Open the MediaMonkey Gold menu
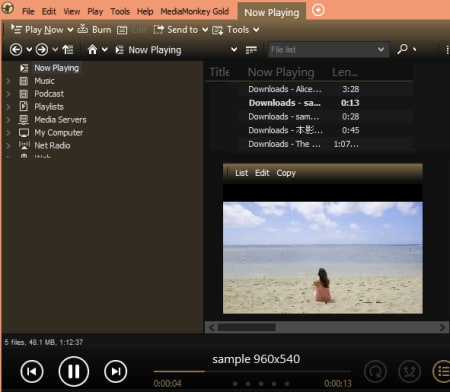Viewport: 450px width, 392px height. click(x=195, y=12)
